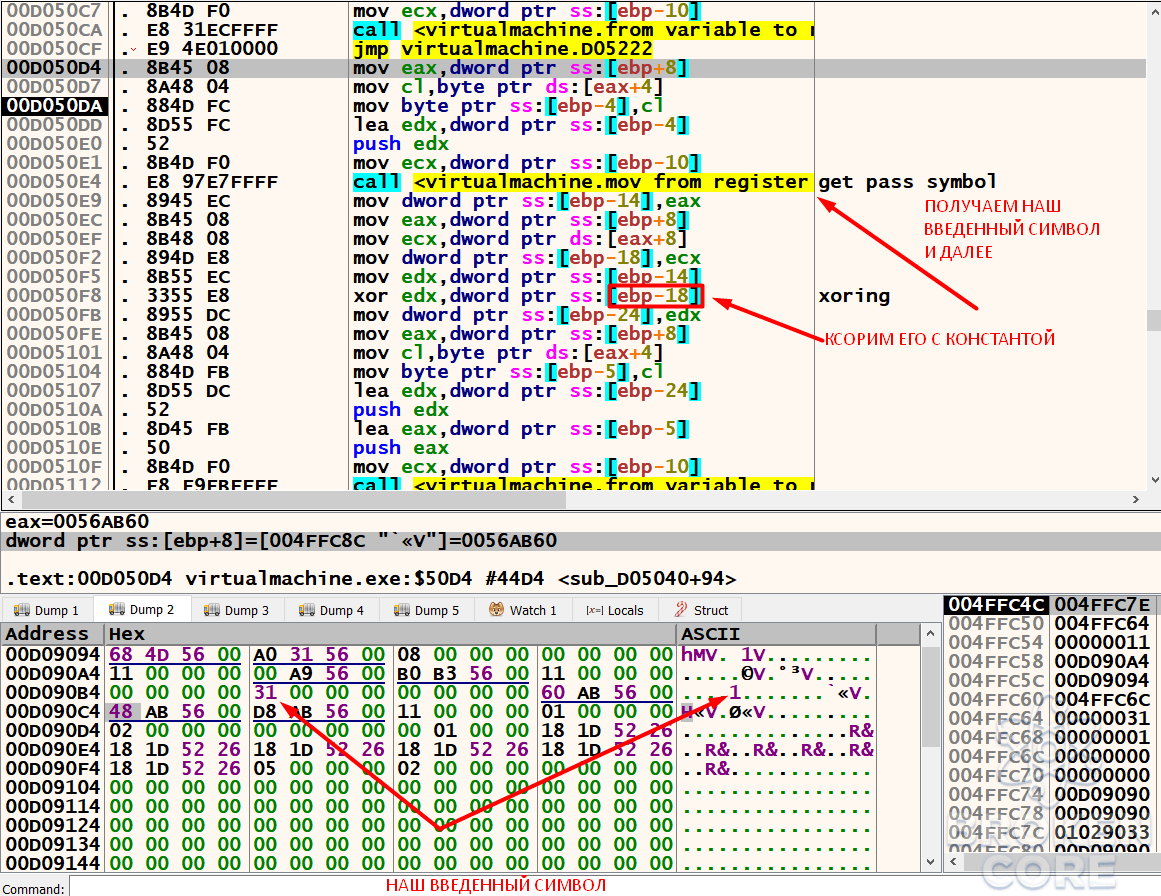Open the Struct tab

[x=702, y=610]
